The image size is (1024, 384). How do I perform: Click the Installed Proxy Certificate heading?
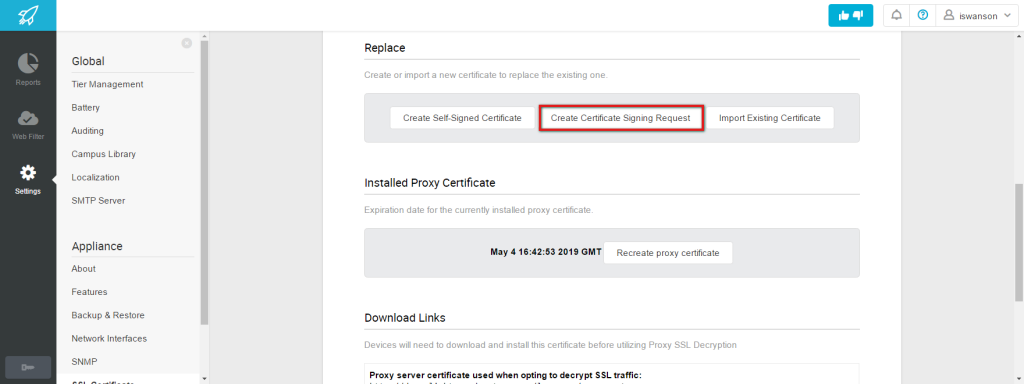tap(430, 183)
